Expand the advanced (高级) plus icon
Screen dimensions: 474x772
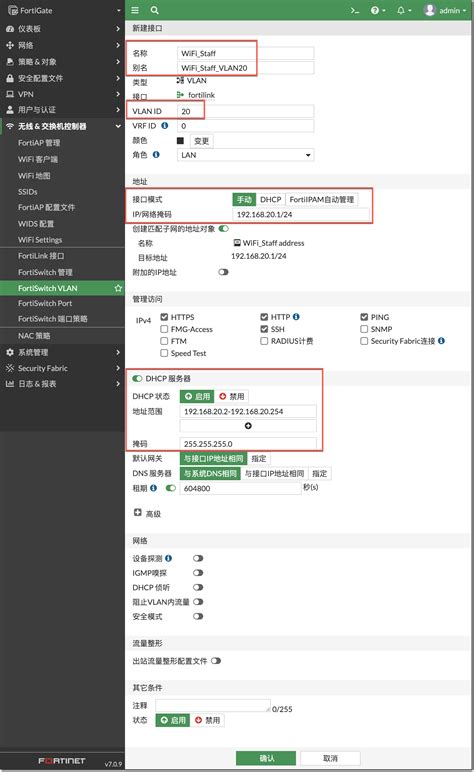coord(138,513)
